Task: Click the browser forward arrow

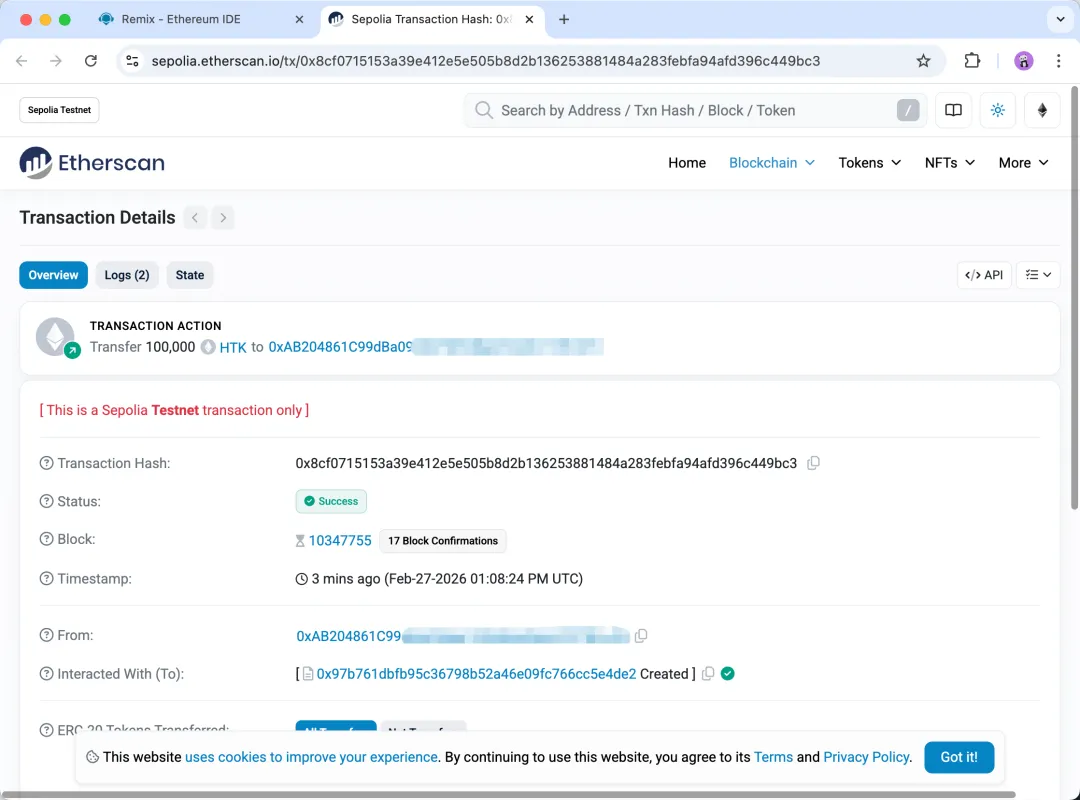Action: (x=56, y=61)
